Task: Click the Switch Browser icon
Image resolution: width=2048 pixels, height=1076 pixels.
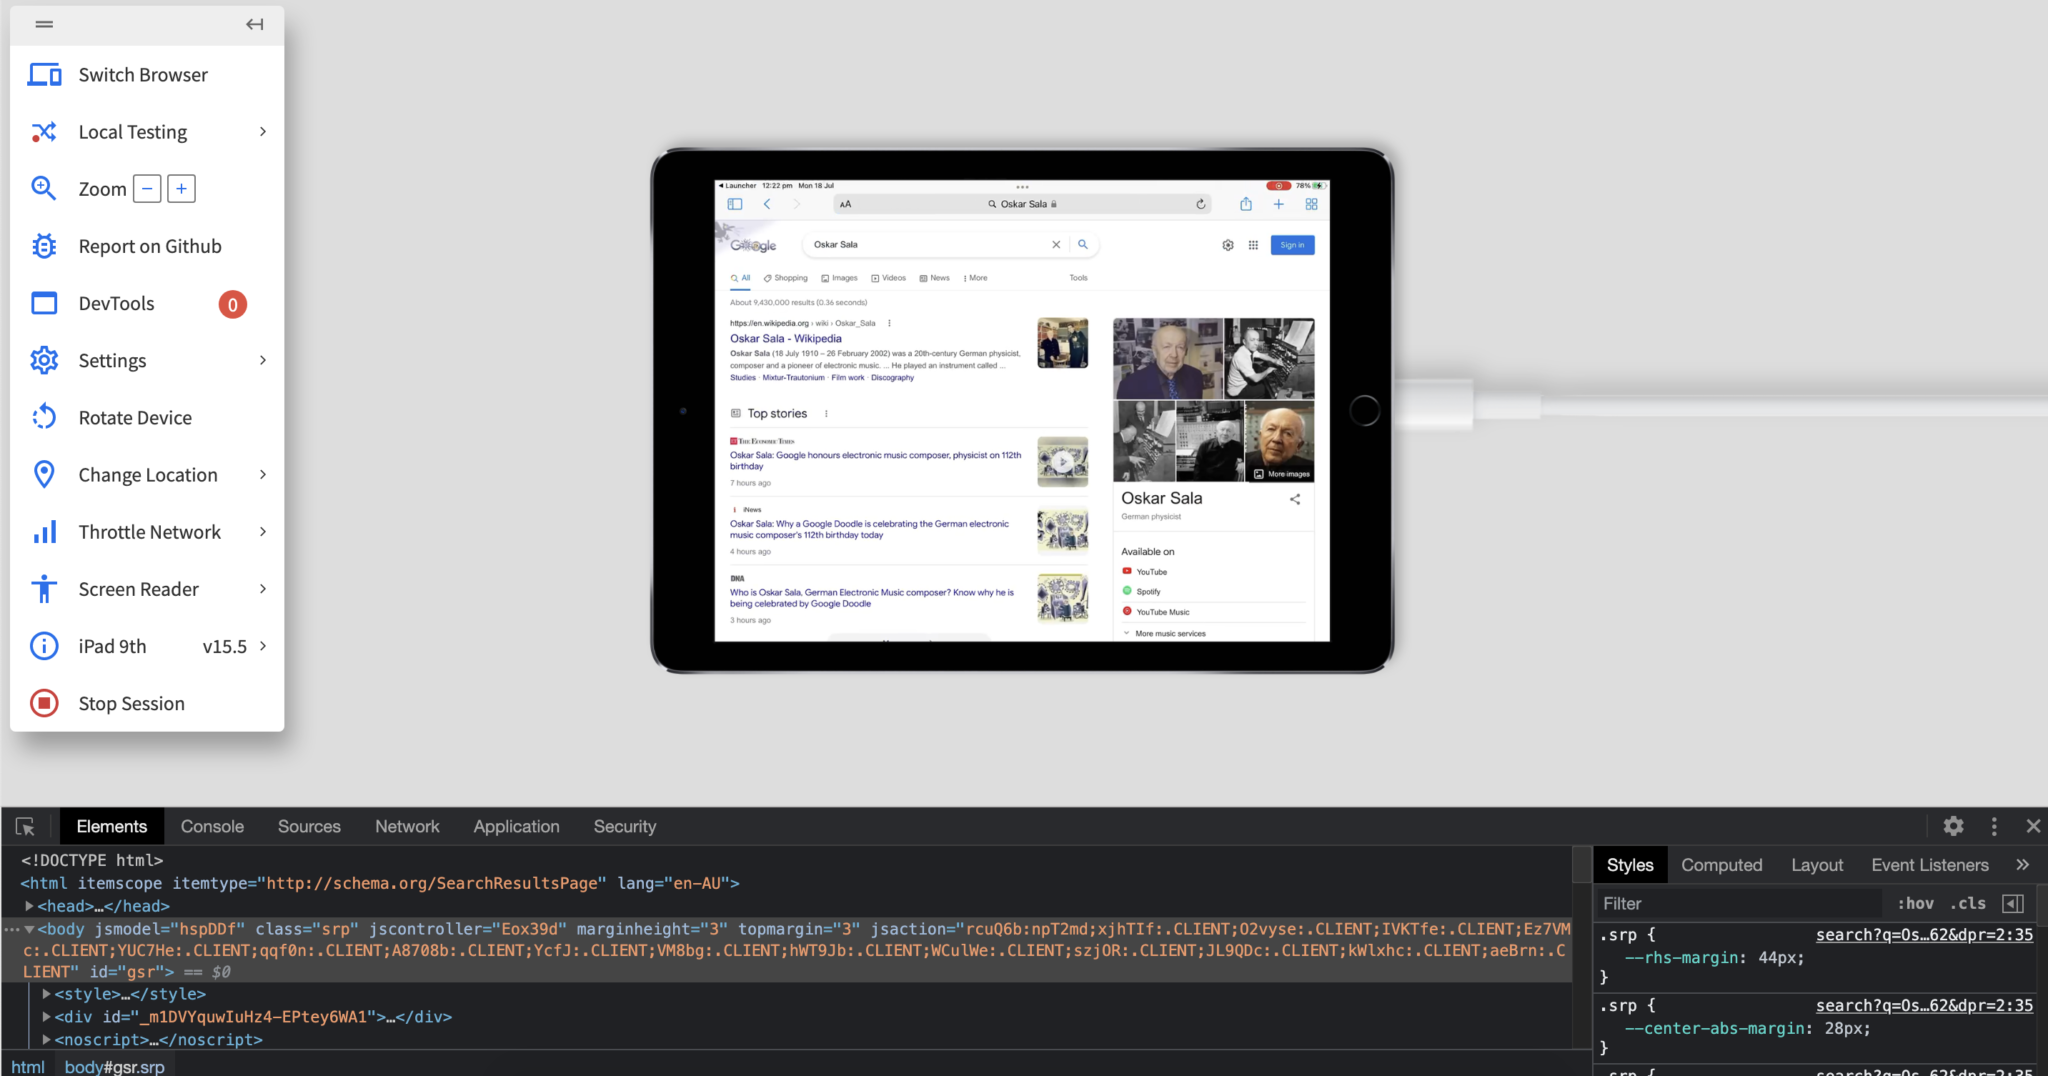Action: (44, 75)
